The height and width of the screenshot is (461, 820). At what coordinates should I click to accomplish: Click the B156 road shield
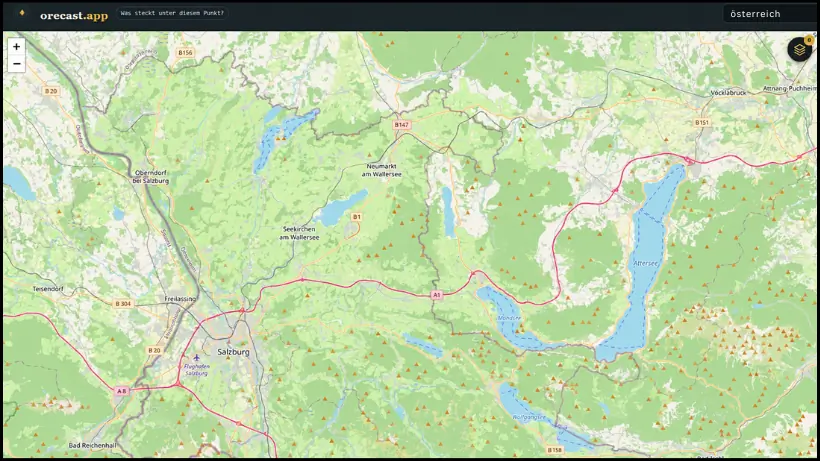pos(185,53)
